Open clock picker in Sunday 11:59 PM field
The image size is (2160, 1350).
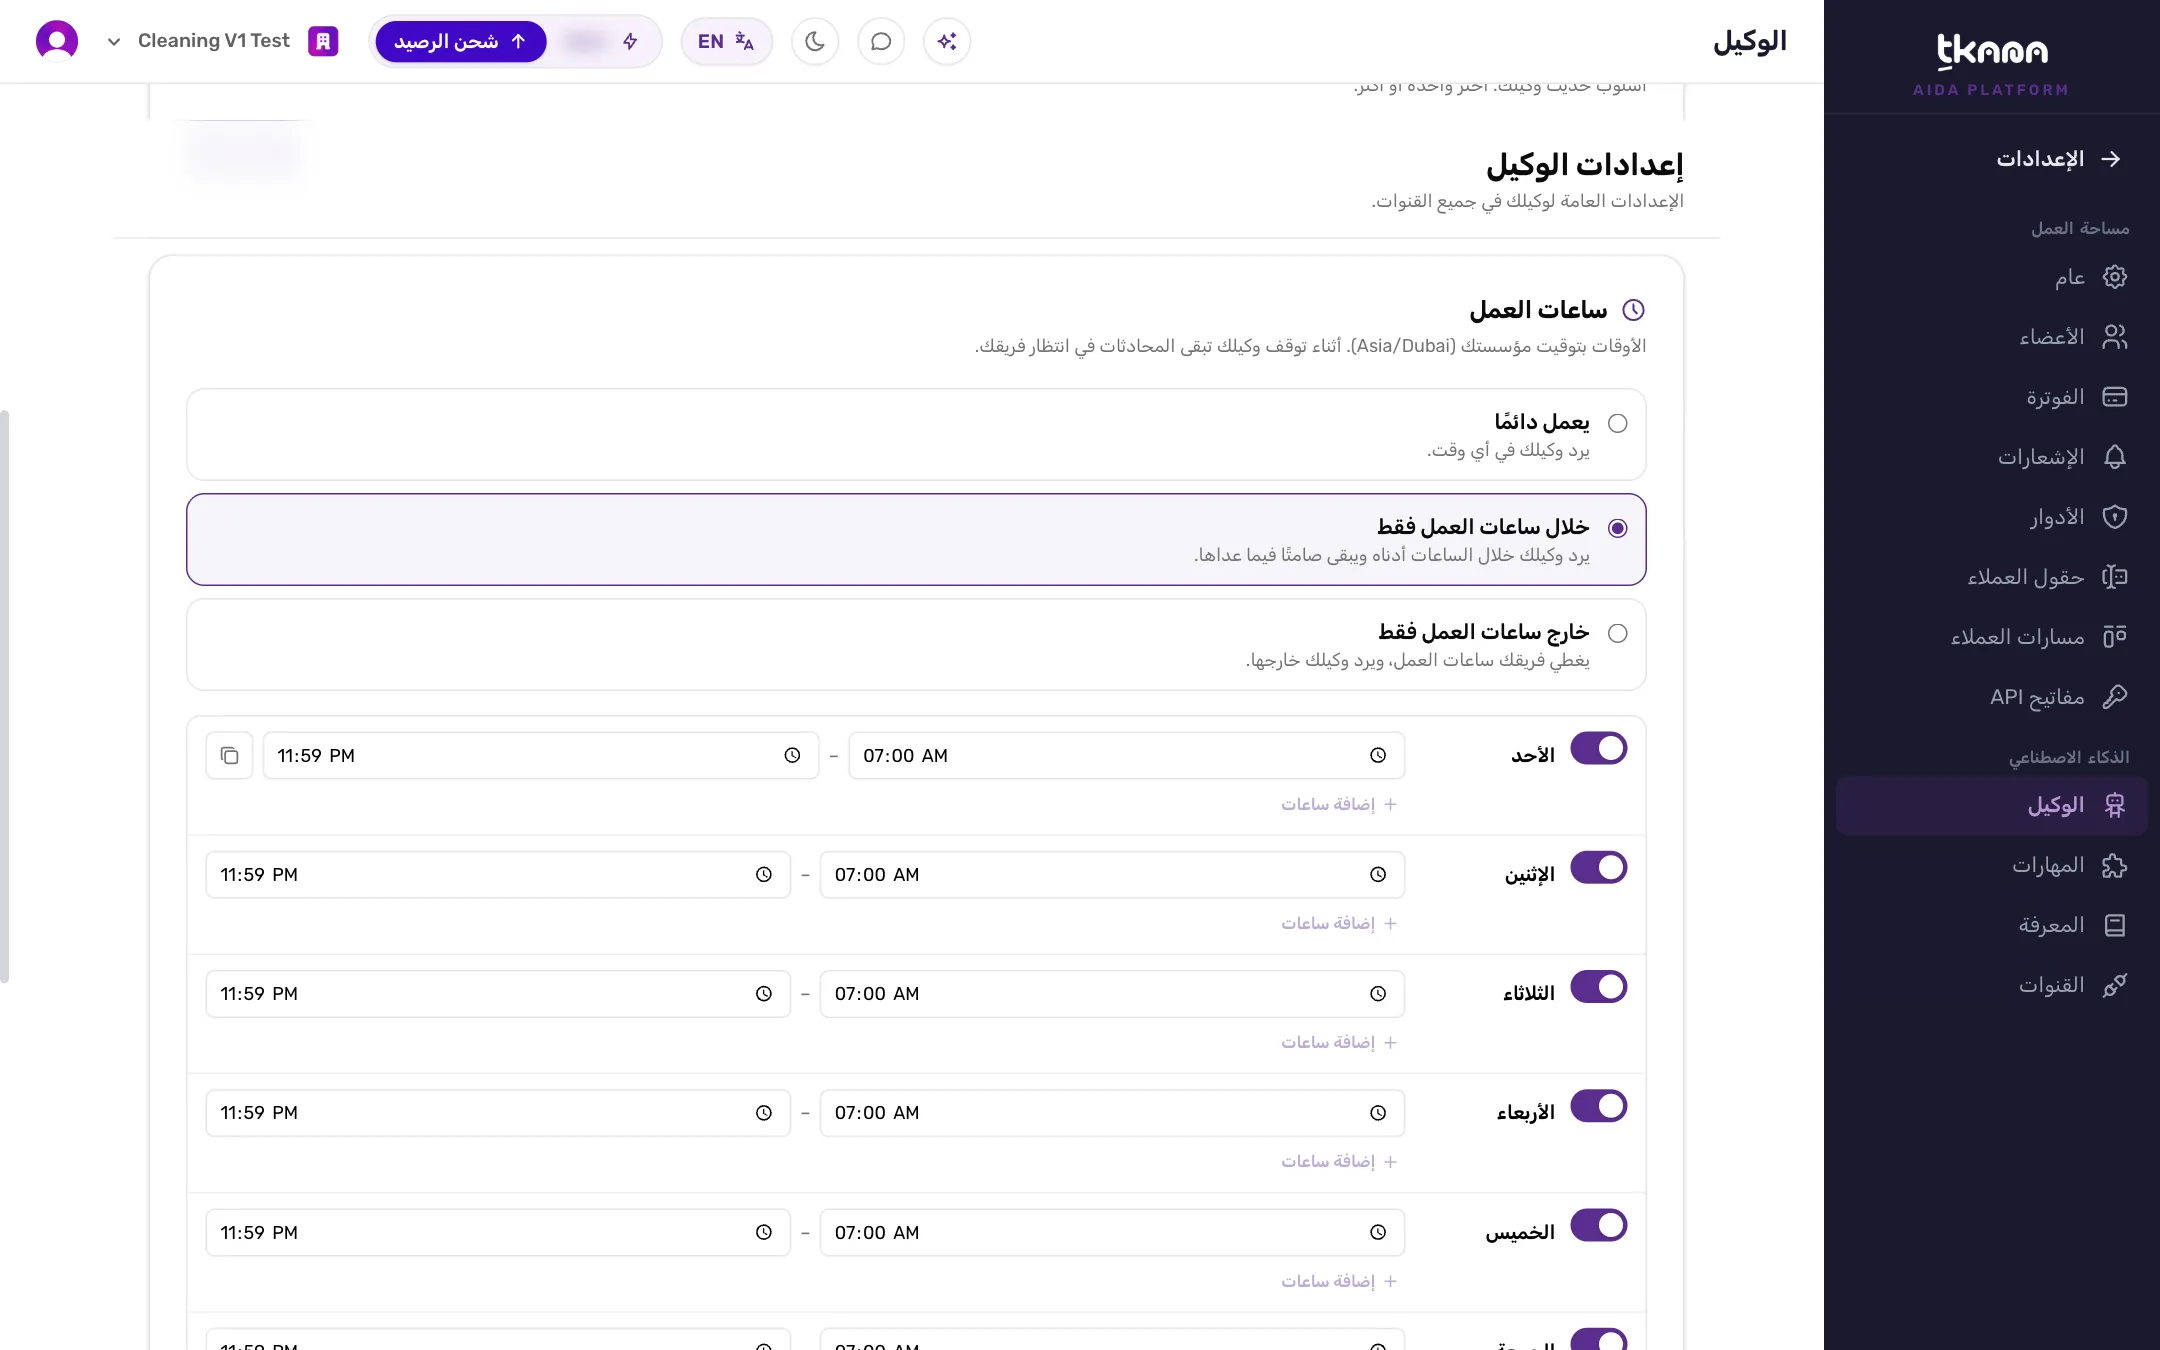point(792,755)
